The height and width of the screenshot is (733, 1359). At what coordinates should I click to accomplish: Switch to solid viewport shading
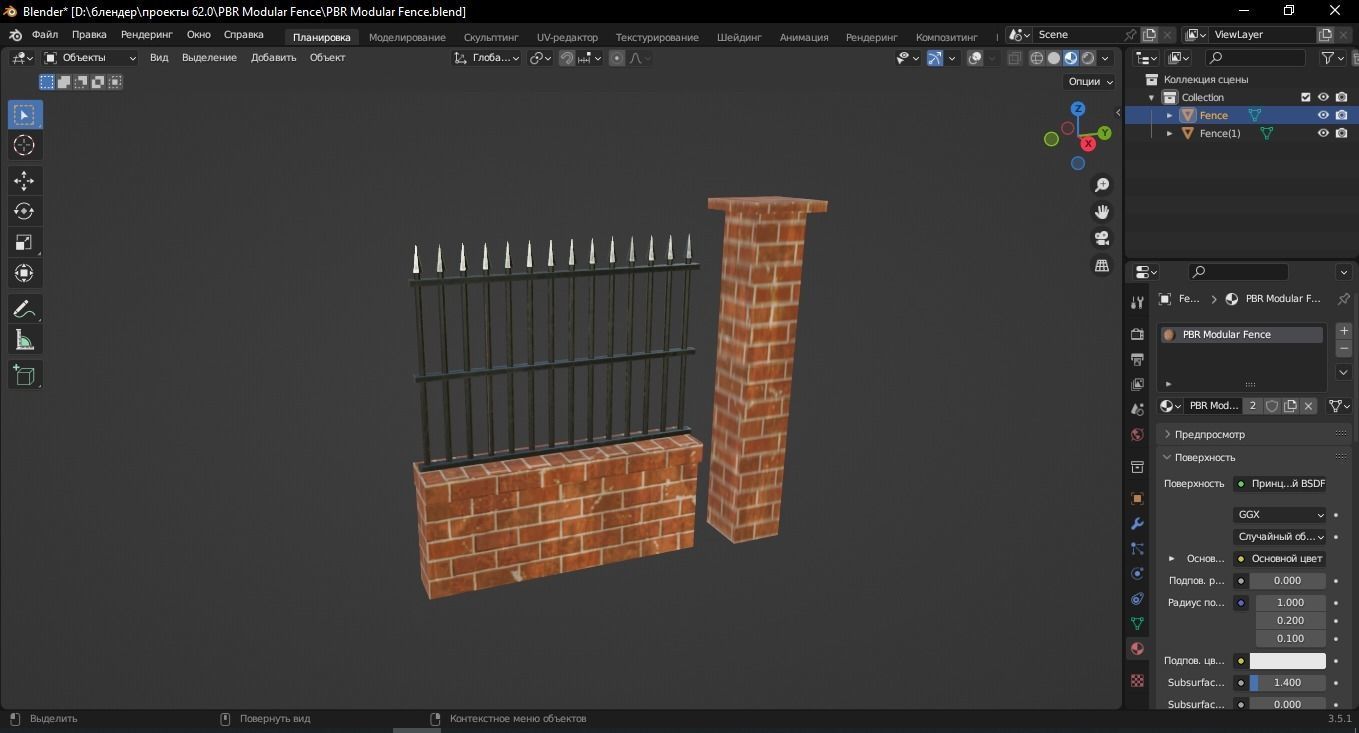(1054, 58)
